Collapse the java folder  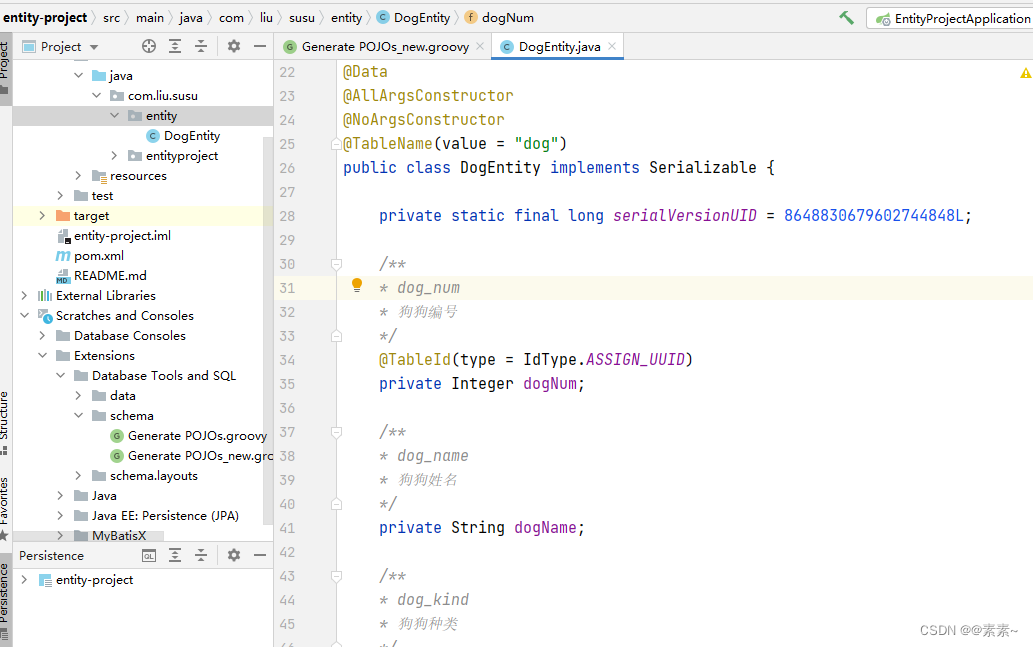(x=78, y=75)
